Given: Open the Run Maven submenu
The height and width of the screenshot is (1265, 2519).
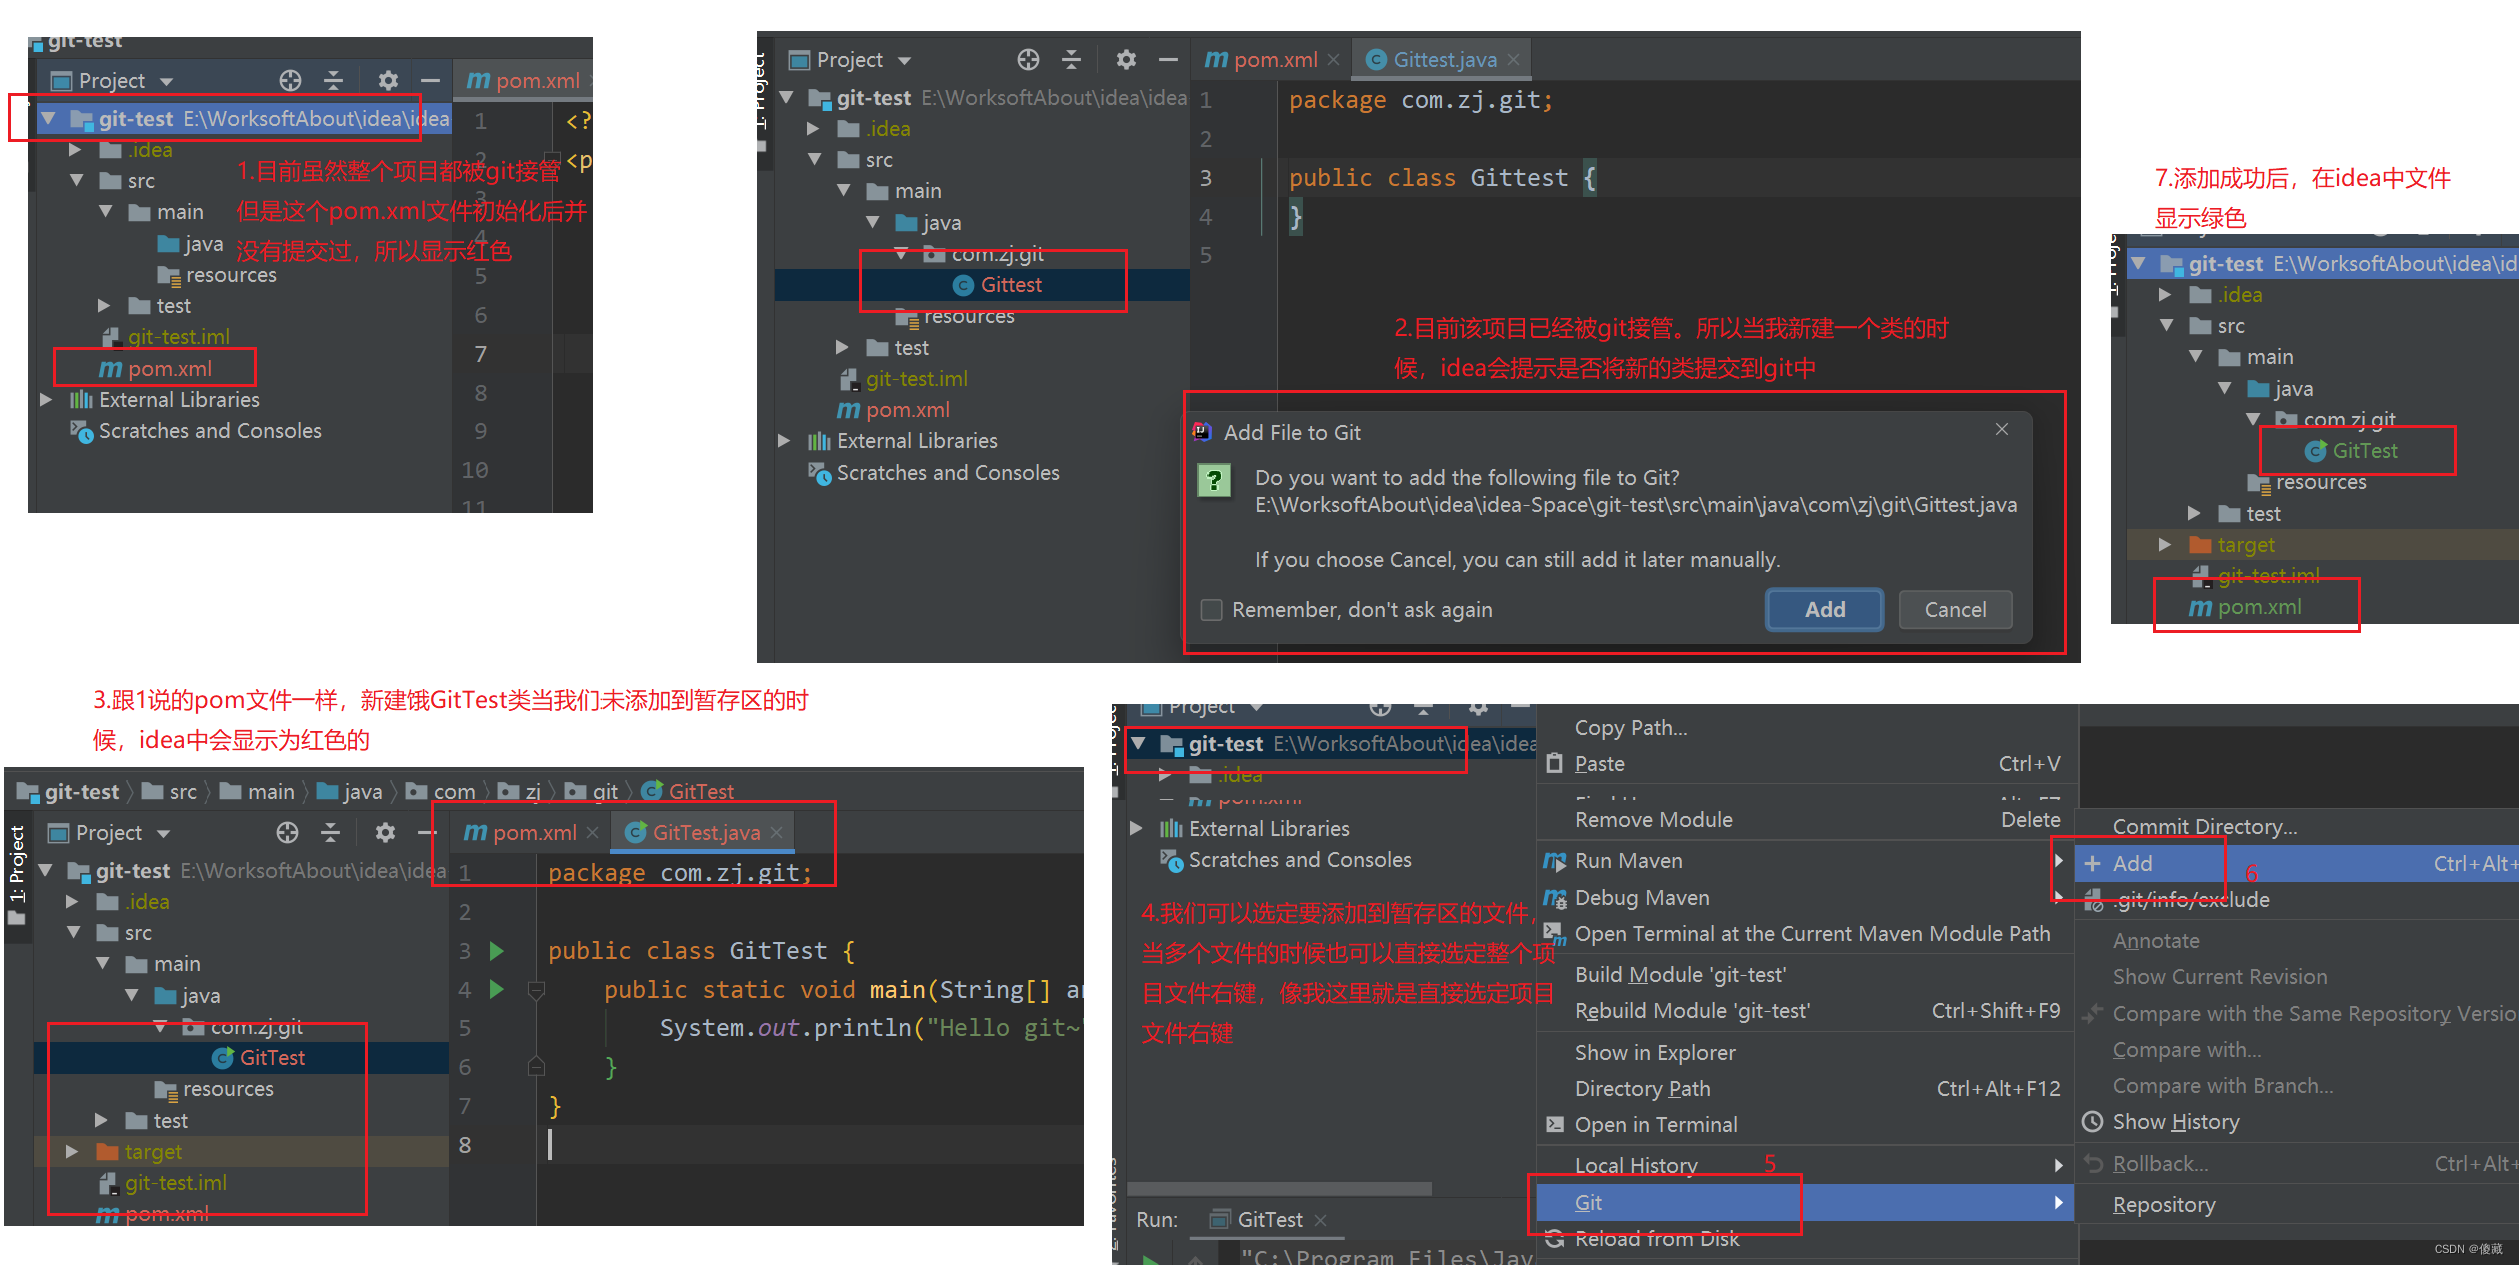Looking at the screenshot, I should (1803, 861).
